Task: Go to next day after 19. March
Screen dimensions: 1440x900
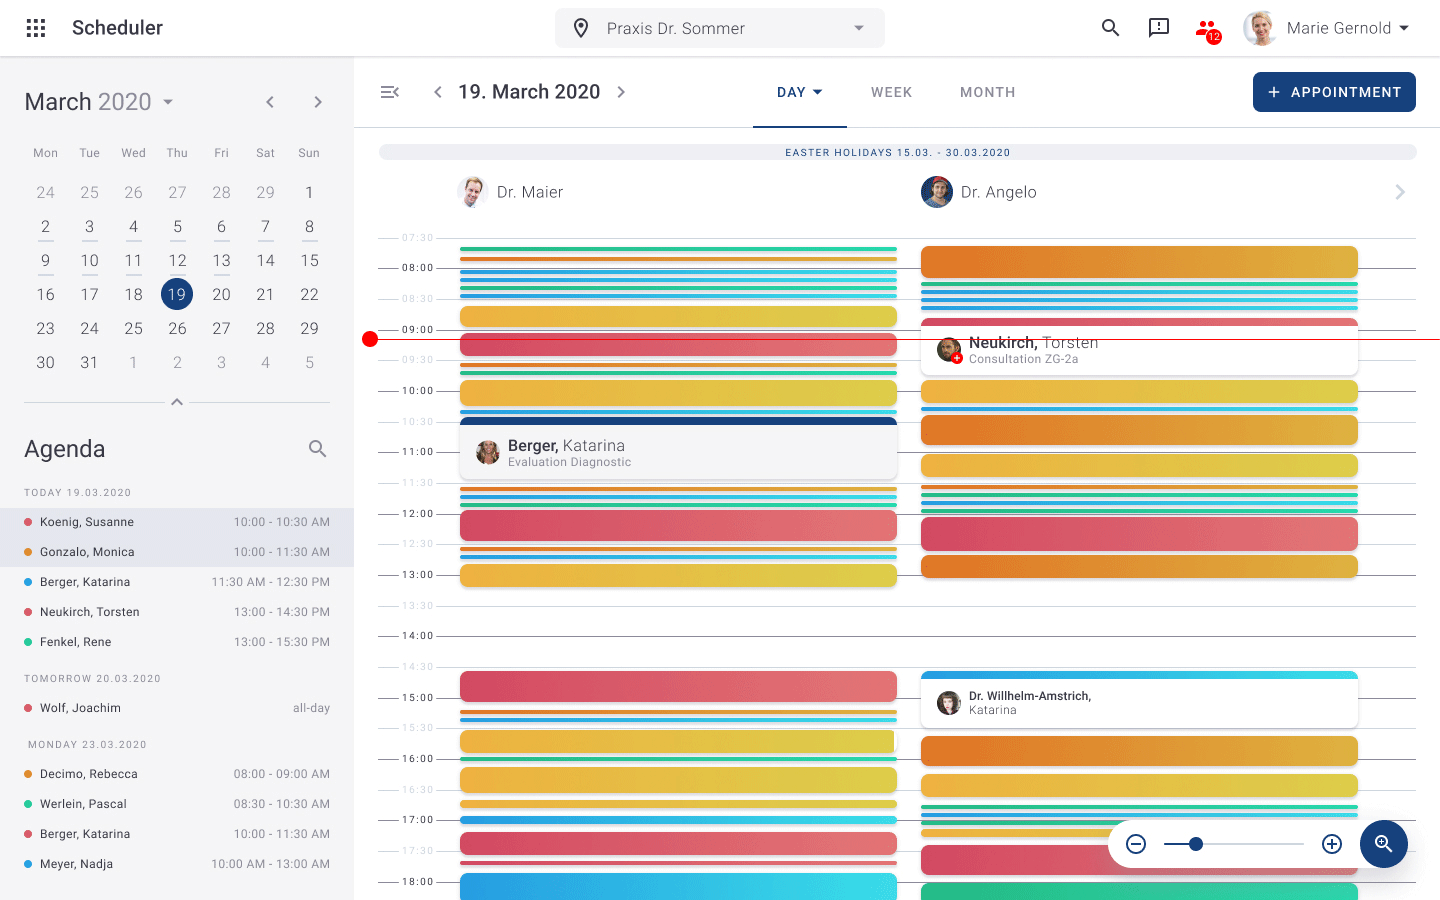Action: click(x=621, y=92)
